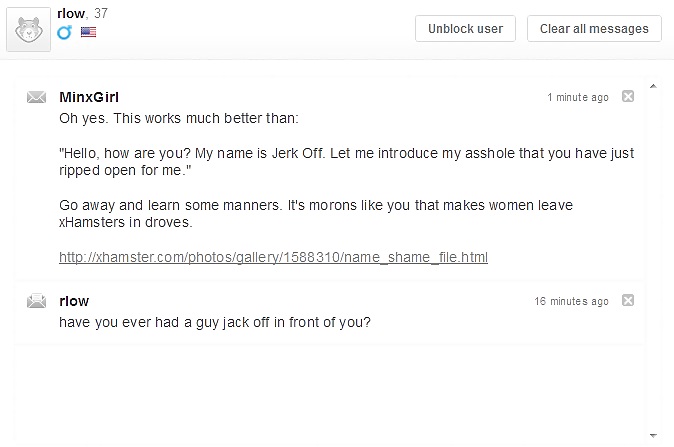
Task: Click the '1 minute ago' timestamp
Action: point(578,97)
